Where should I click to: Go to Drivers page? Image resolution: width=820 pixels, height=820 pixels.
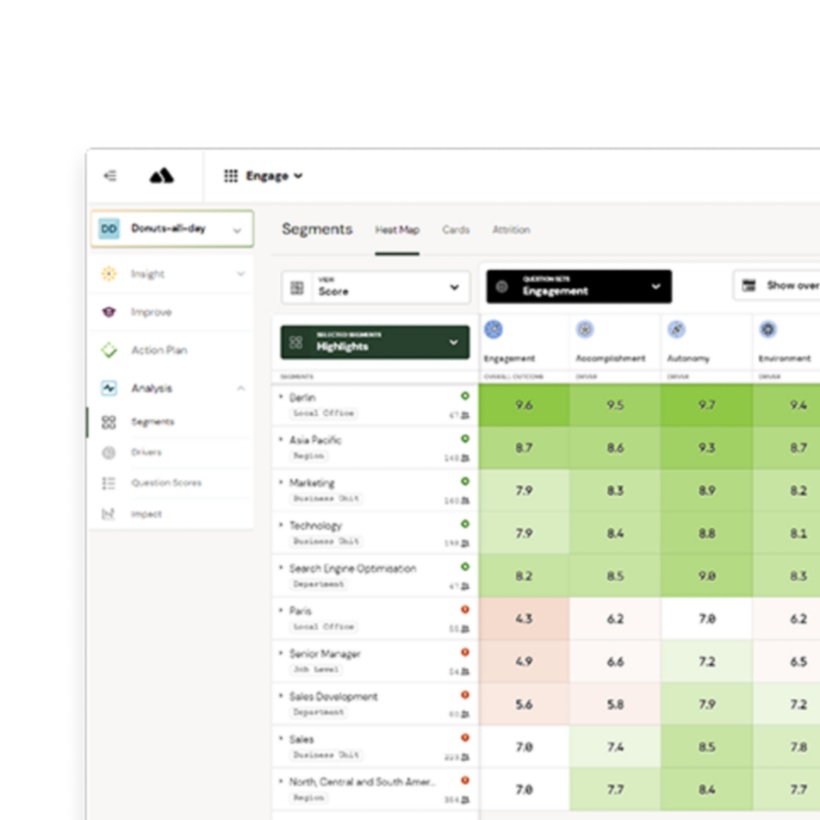[146, 452]
